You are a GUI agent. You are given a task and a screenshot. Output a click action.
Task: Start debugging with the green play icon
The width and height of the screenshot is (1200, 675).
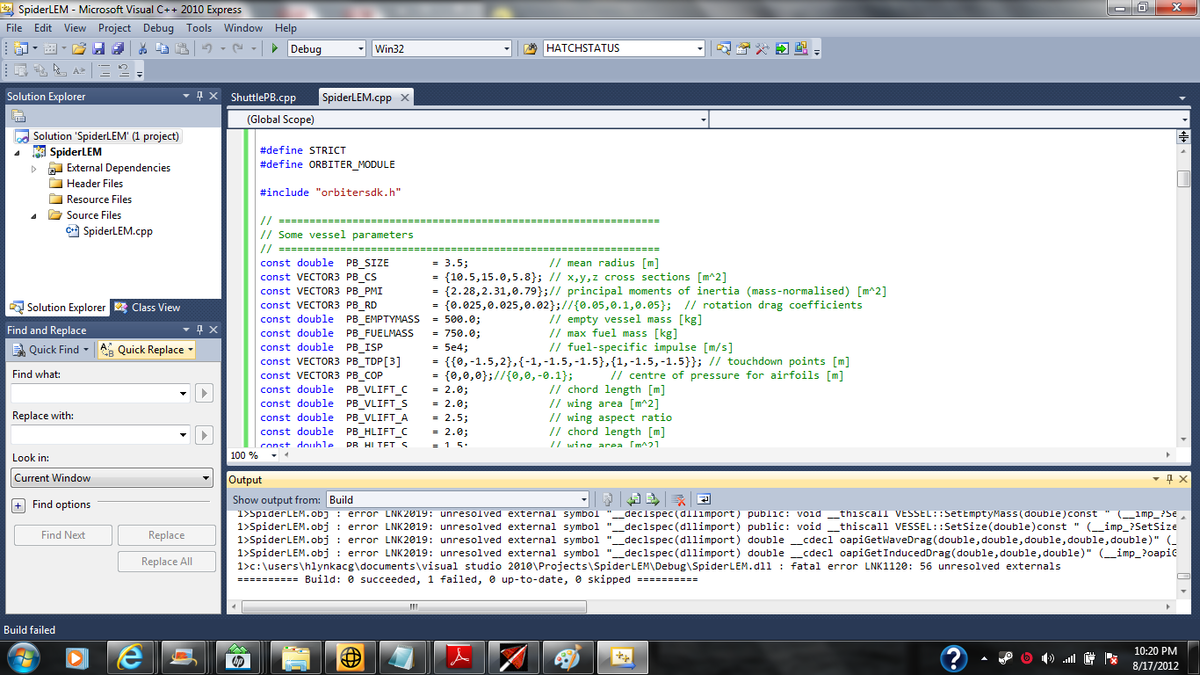tap(275, 48)
